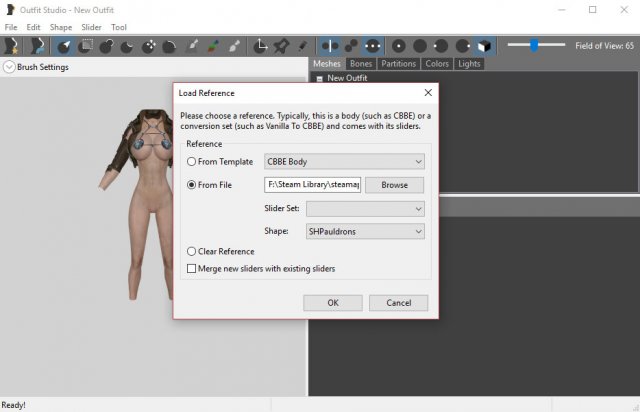Toggle the pushpin pivot tool

coord(282,45)
